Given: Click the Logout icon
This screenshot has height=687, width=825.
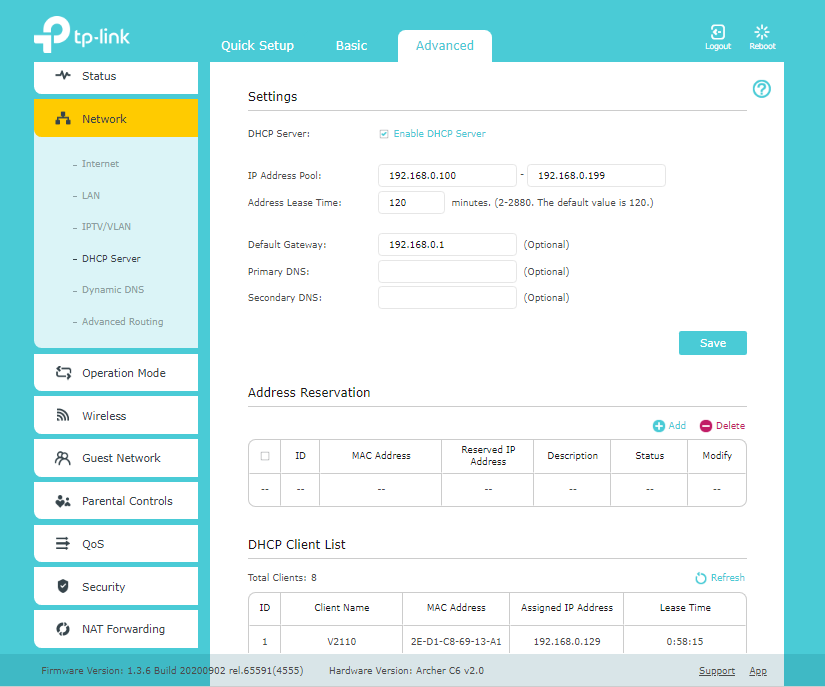Looking at the screenshot, I should point(717,33).
